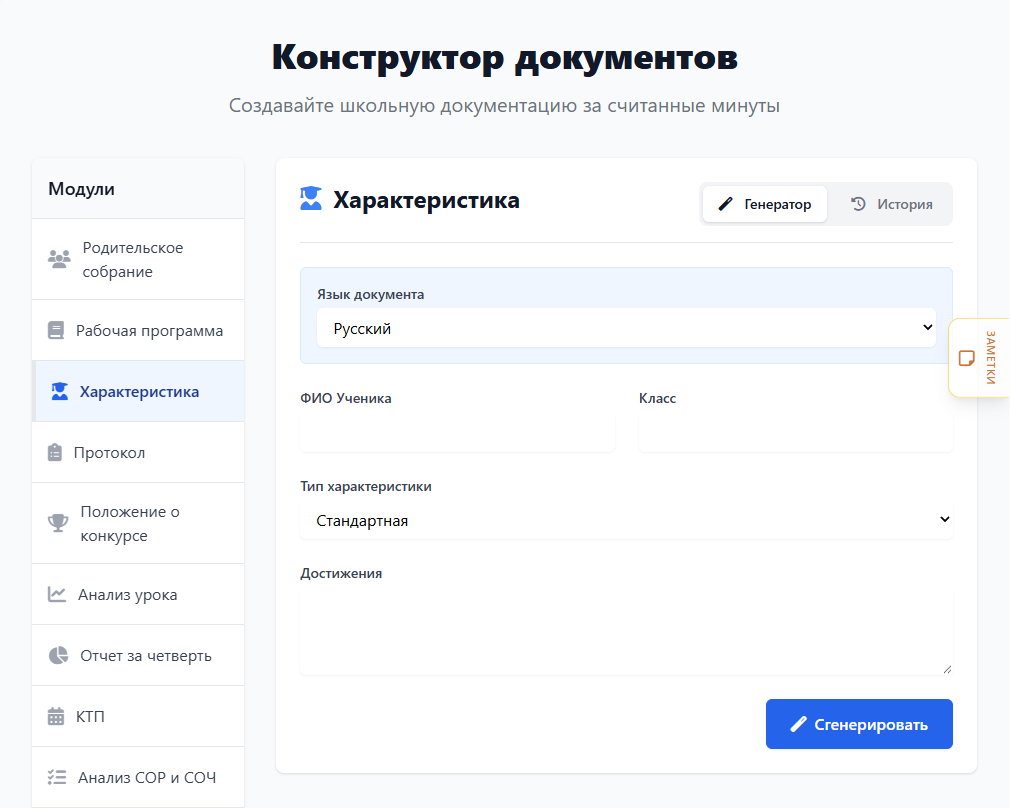Click the Язык документа label
This screenshot has width=1010, height=808.
tap(370, 294)
